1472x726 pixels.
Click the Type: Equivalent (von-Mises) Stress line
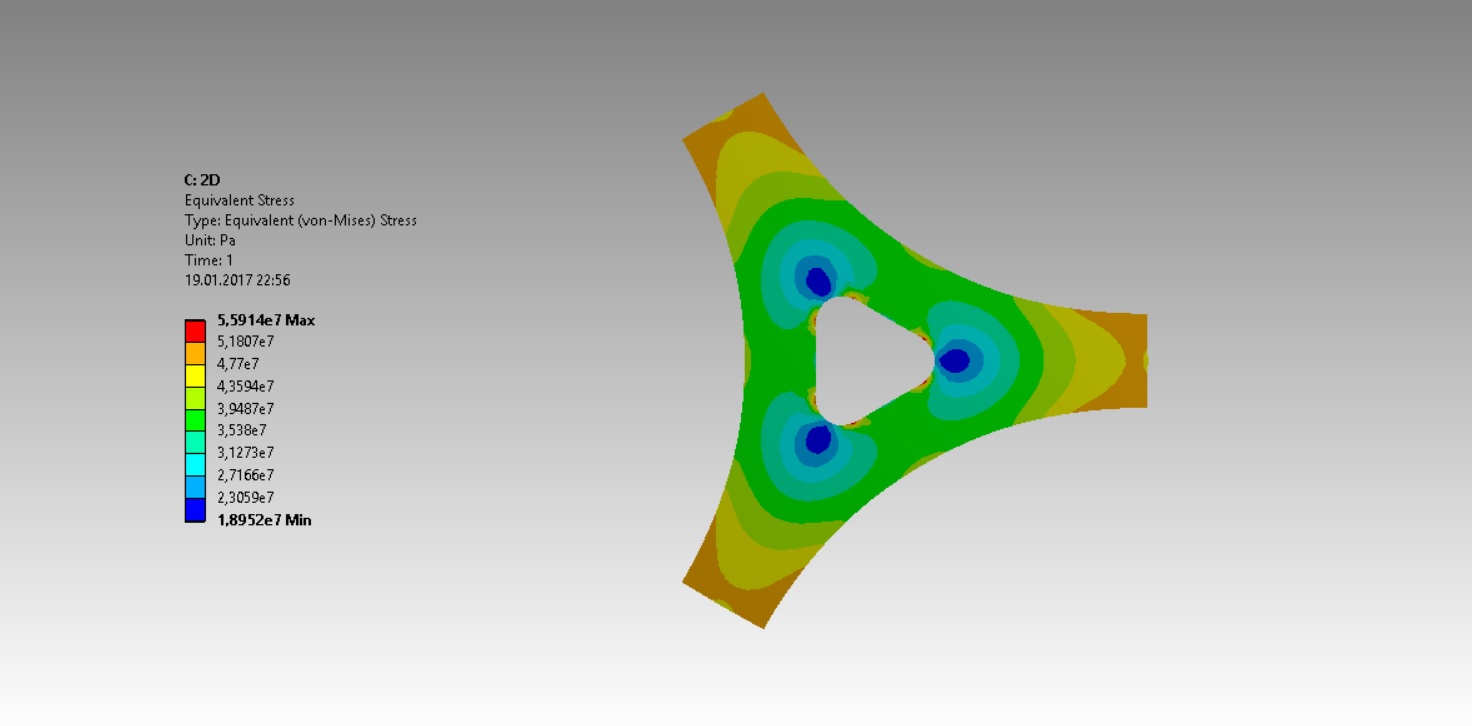point(300,220)
